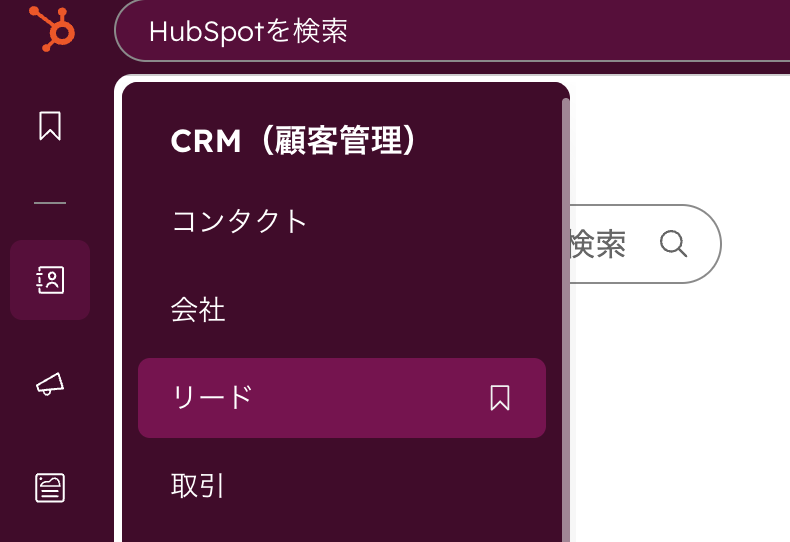Viewport: 790px width, 542px height.
Task: Click the magnifier icon in search box
Action: (674, 244)
